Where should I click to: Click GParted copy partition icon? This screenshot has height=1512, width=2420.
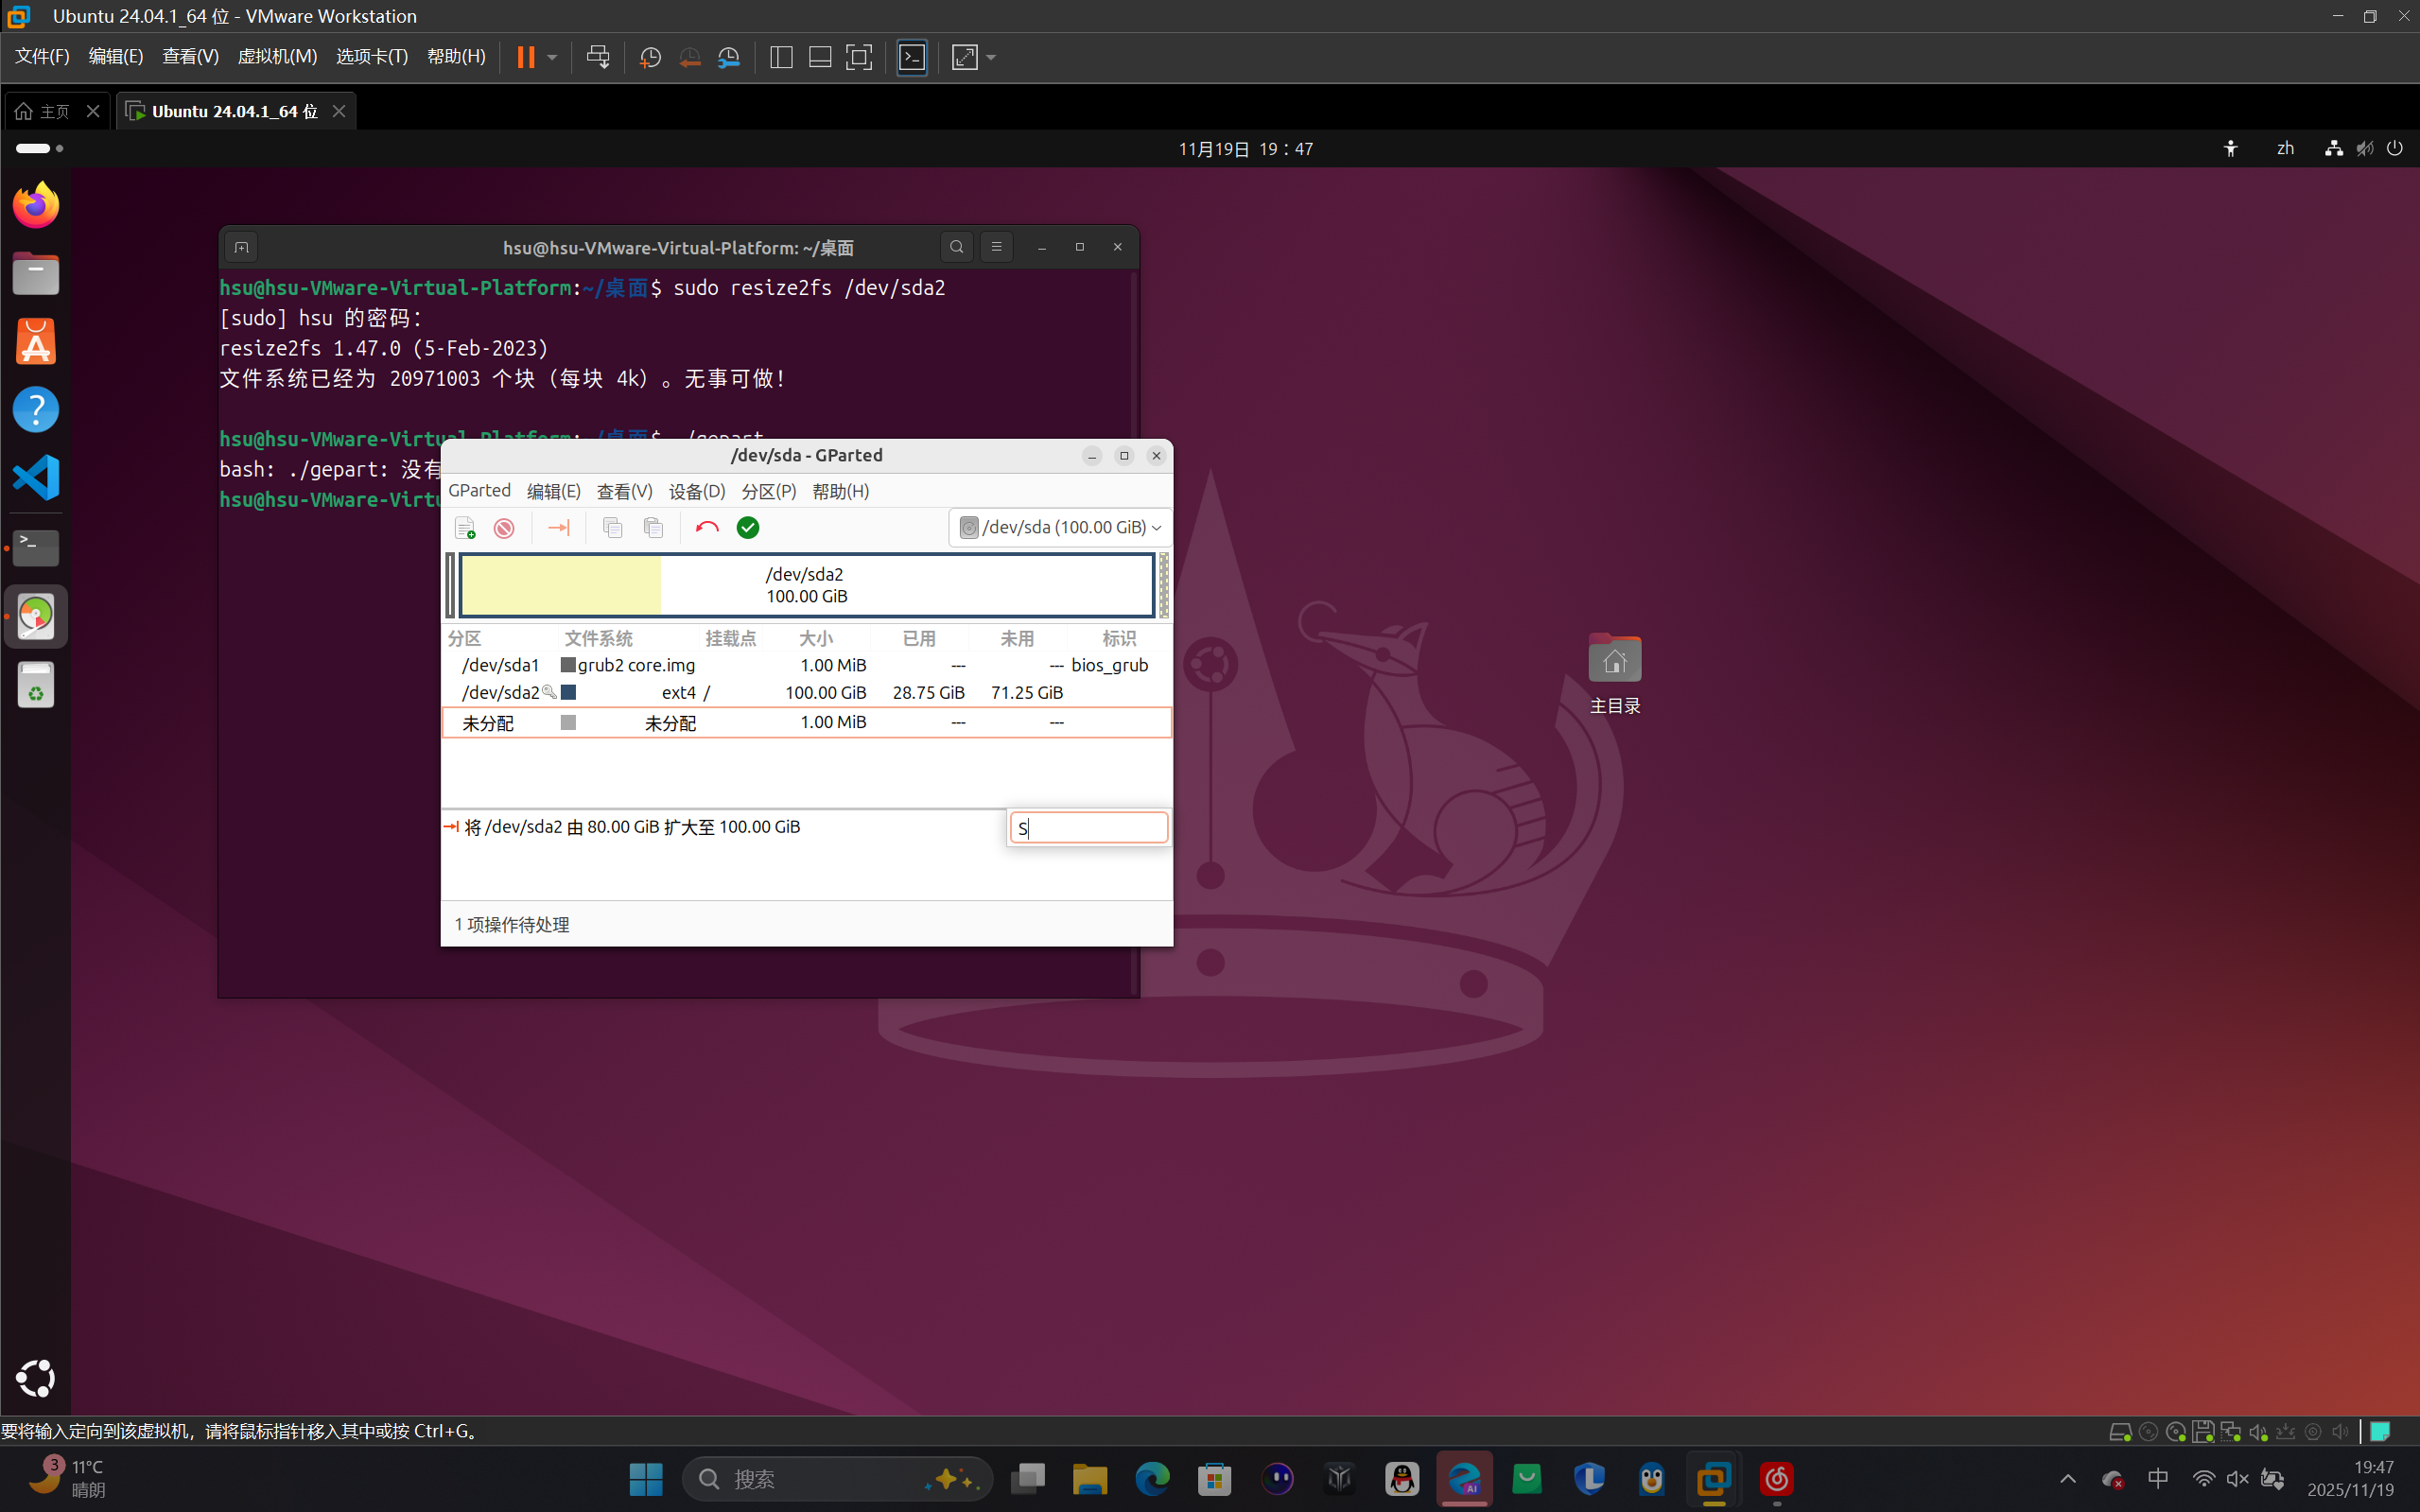(x=612, y=527)
